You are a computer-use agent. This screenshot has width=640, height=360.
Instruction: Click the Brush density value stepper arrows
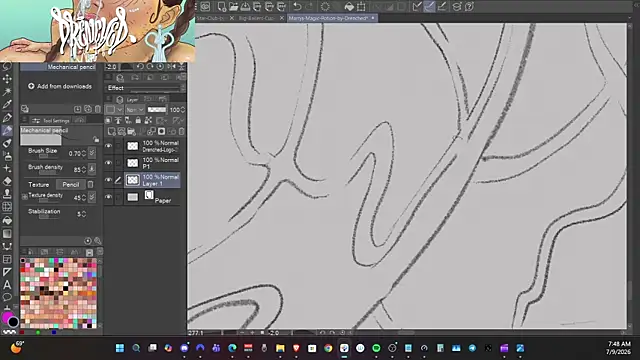click(84, 169)
